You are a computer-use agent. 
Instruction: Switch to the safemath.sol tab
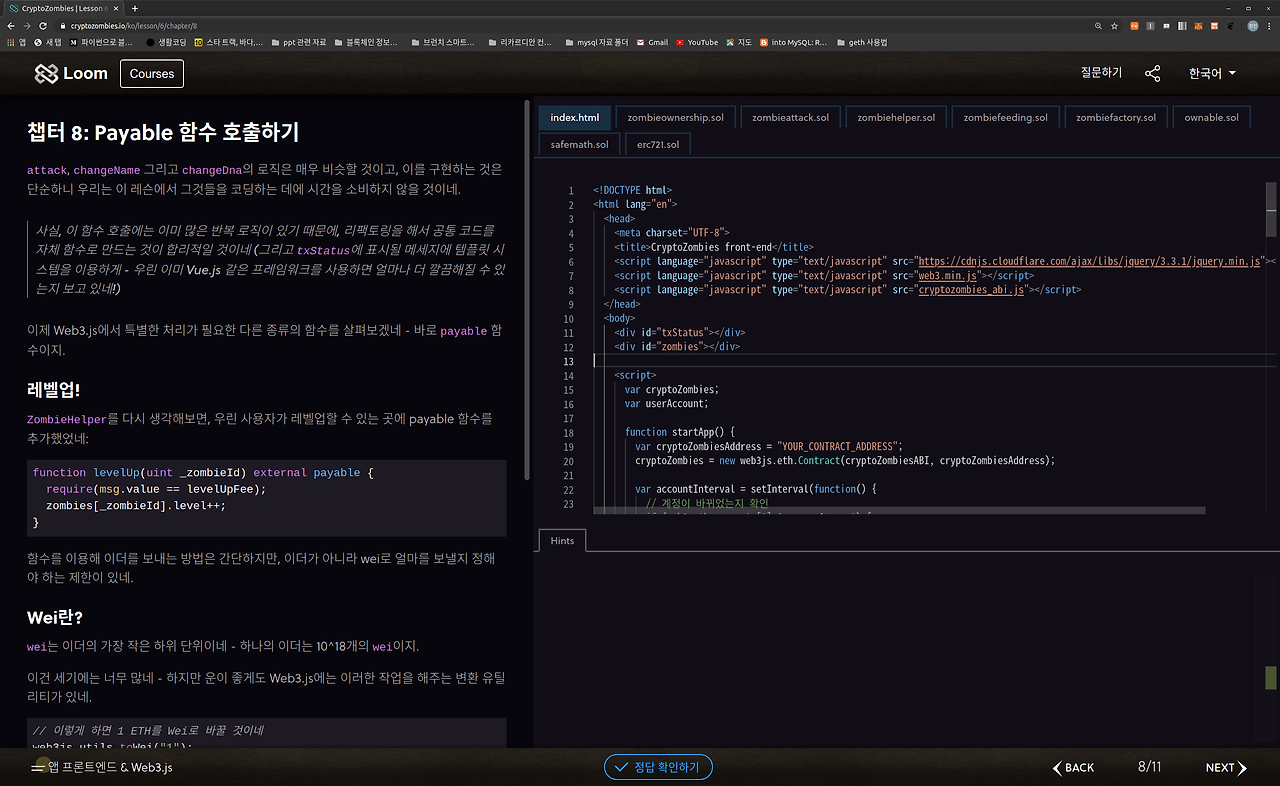(579, 144)
